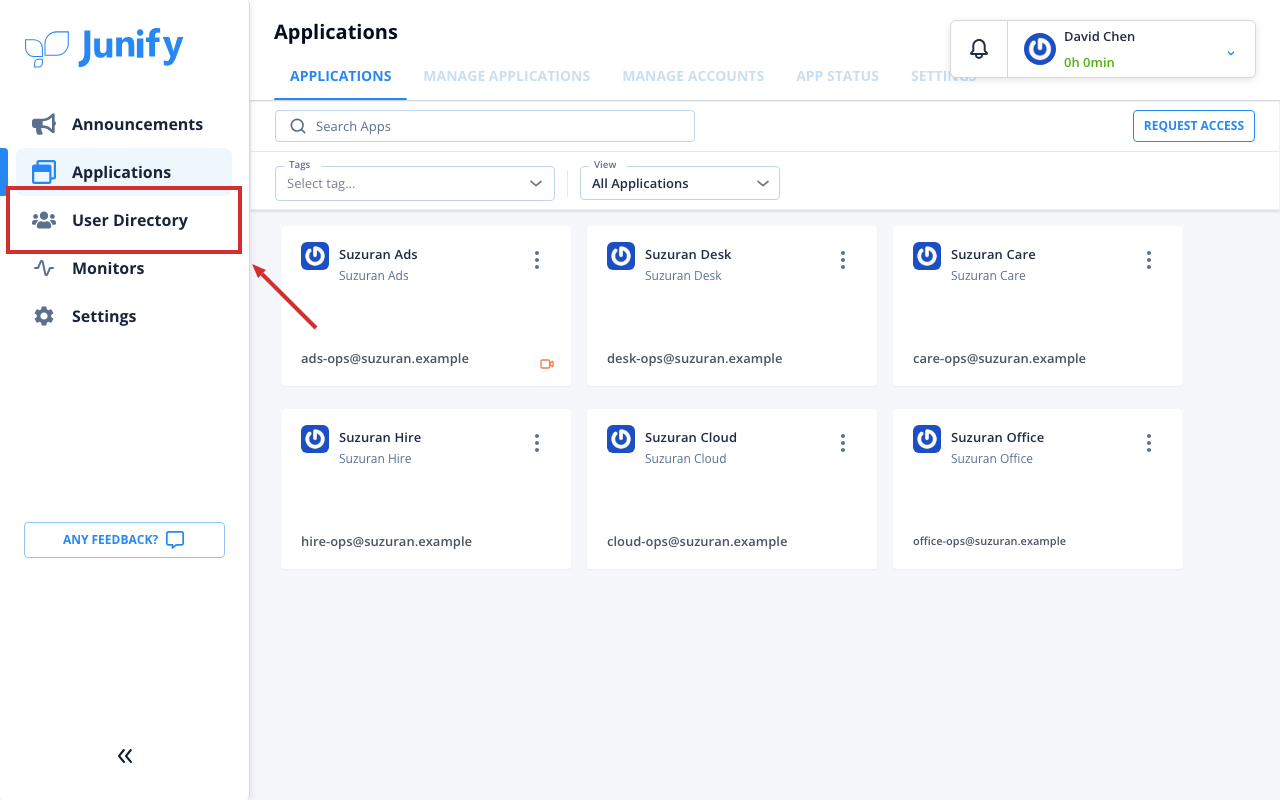This screenshot has width=1280, height=800.
Task: Click hire-ops@suzuran.example email
Action: 386,541
